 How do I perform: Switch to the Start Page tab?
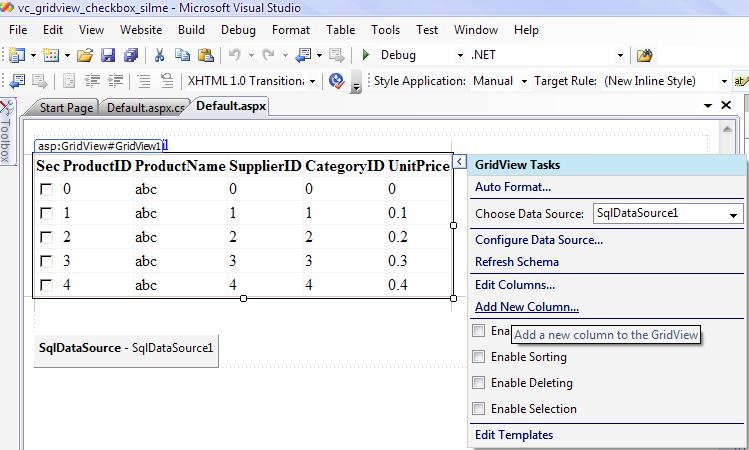[66, 108]
